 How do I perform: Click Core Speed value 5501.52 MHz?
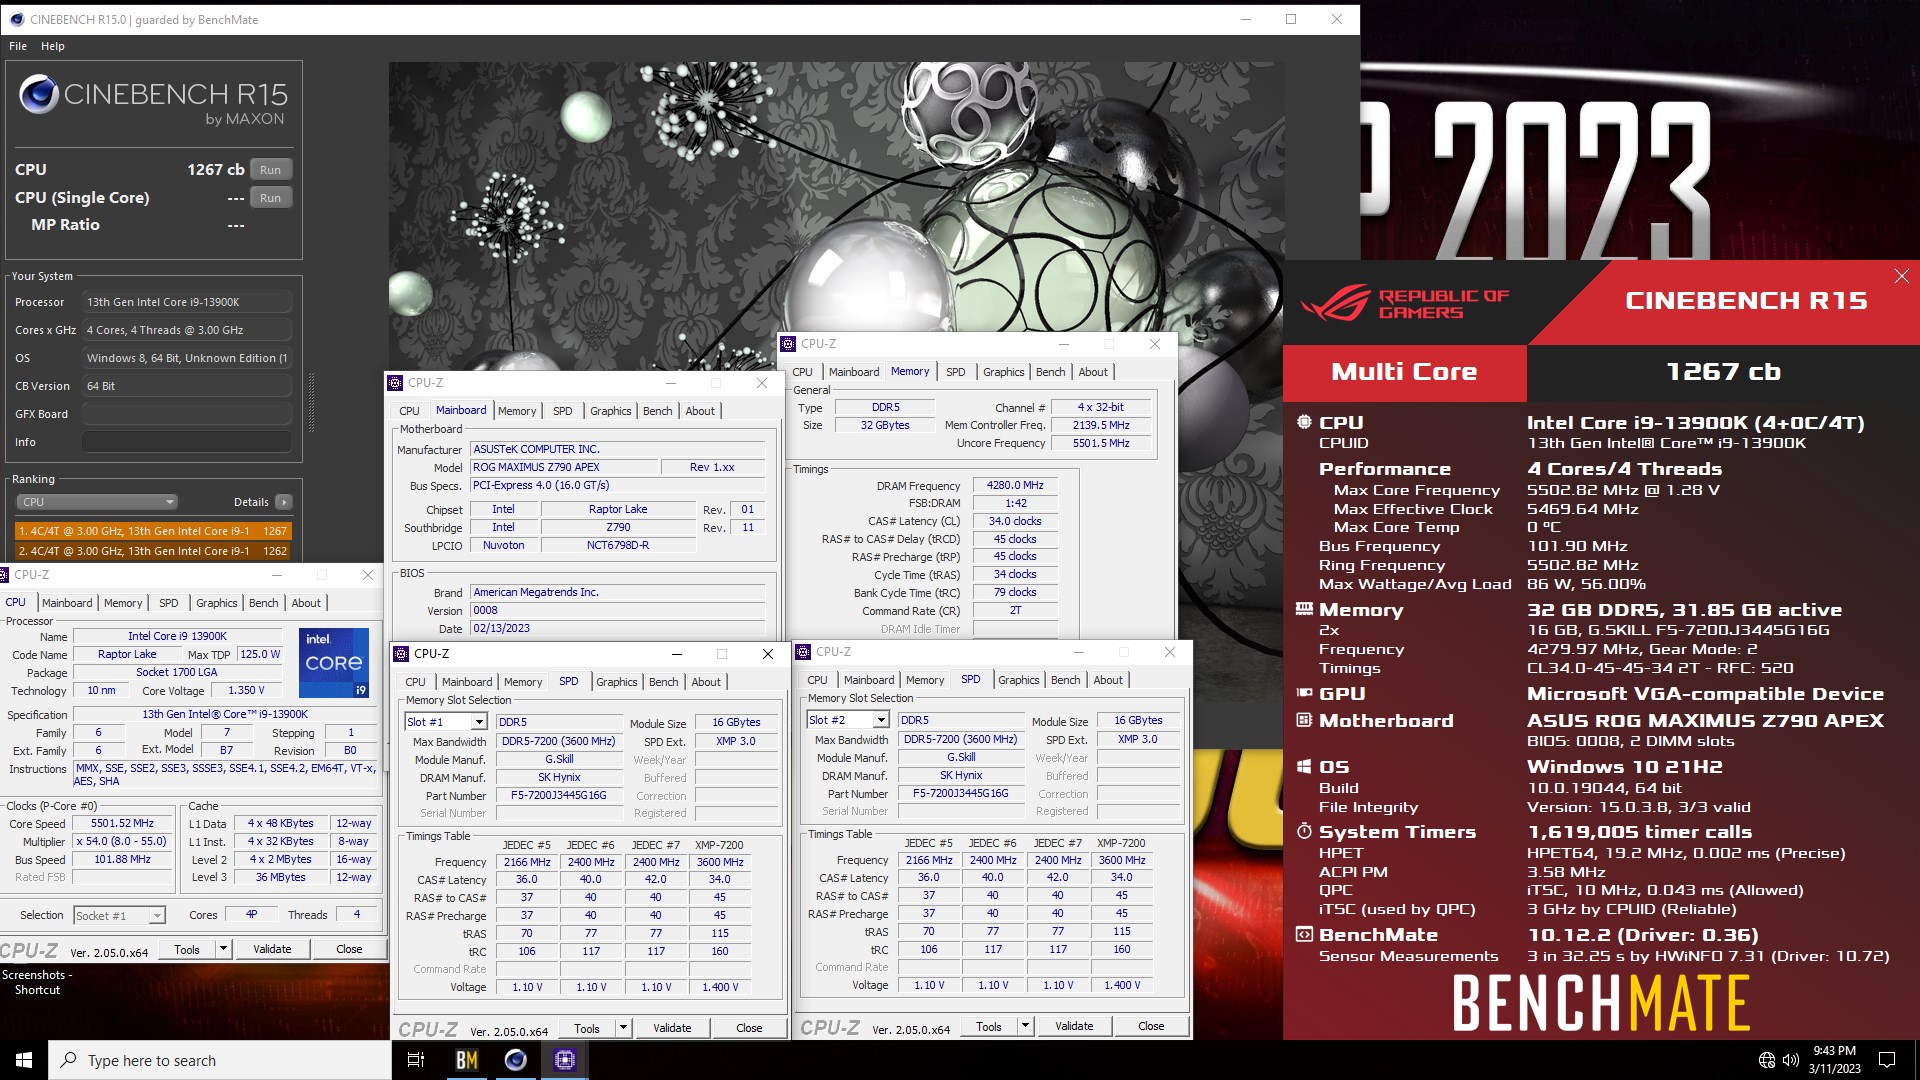122,824
